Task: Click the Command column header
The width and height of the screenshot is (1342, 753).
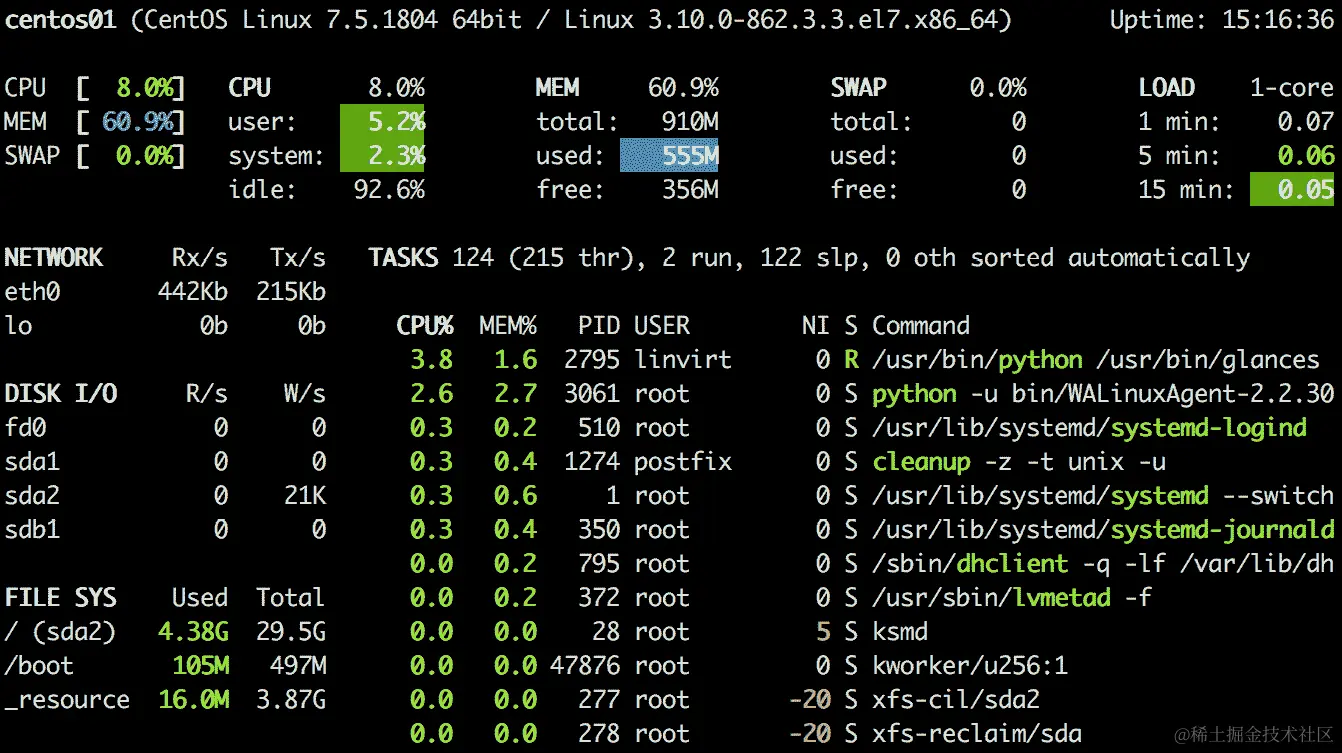Action: click(921, 326)
